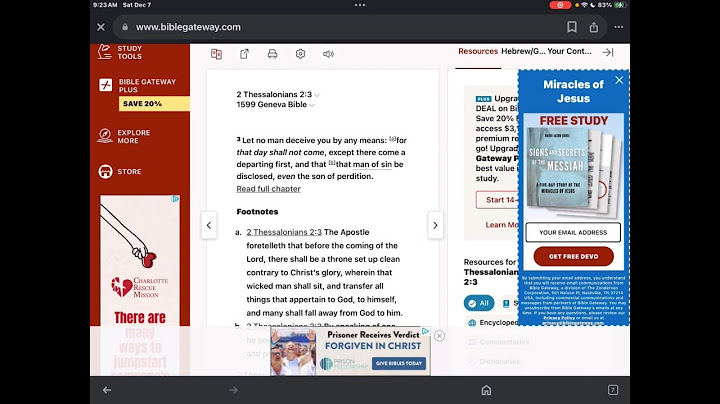Close the bottom banner ad
Image resolution: width=720 pixels, height=404 pixels.
(439, 336)
